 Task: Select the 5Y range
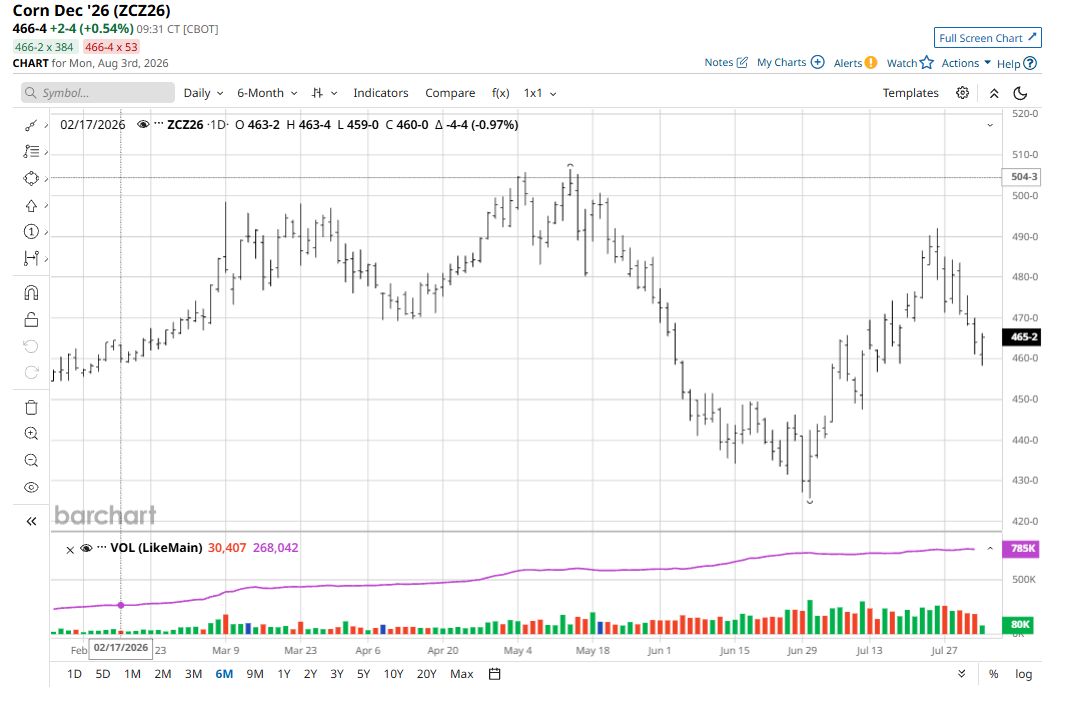point(363,674)
